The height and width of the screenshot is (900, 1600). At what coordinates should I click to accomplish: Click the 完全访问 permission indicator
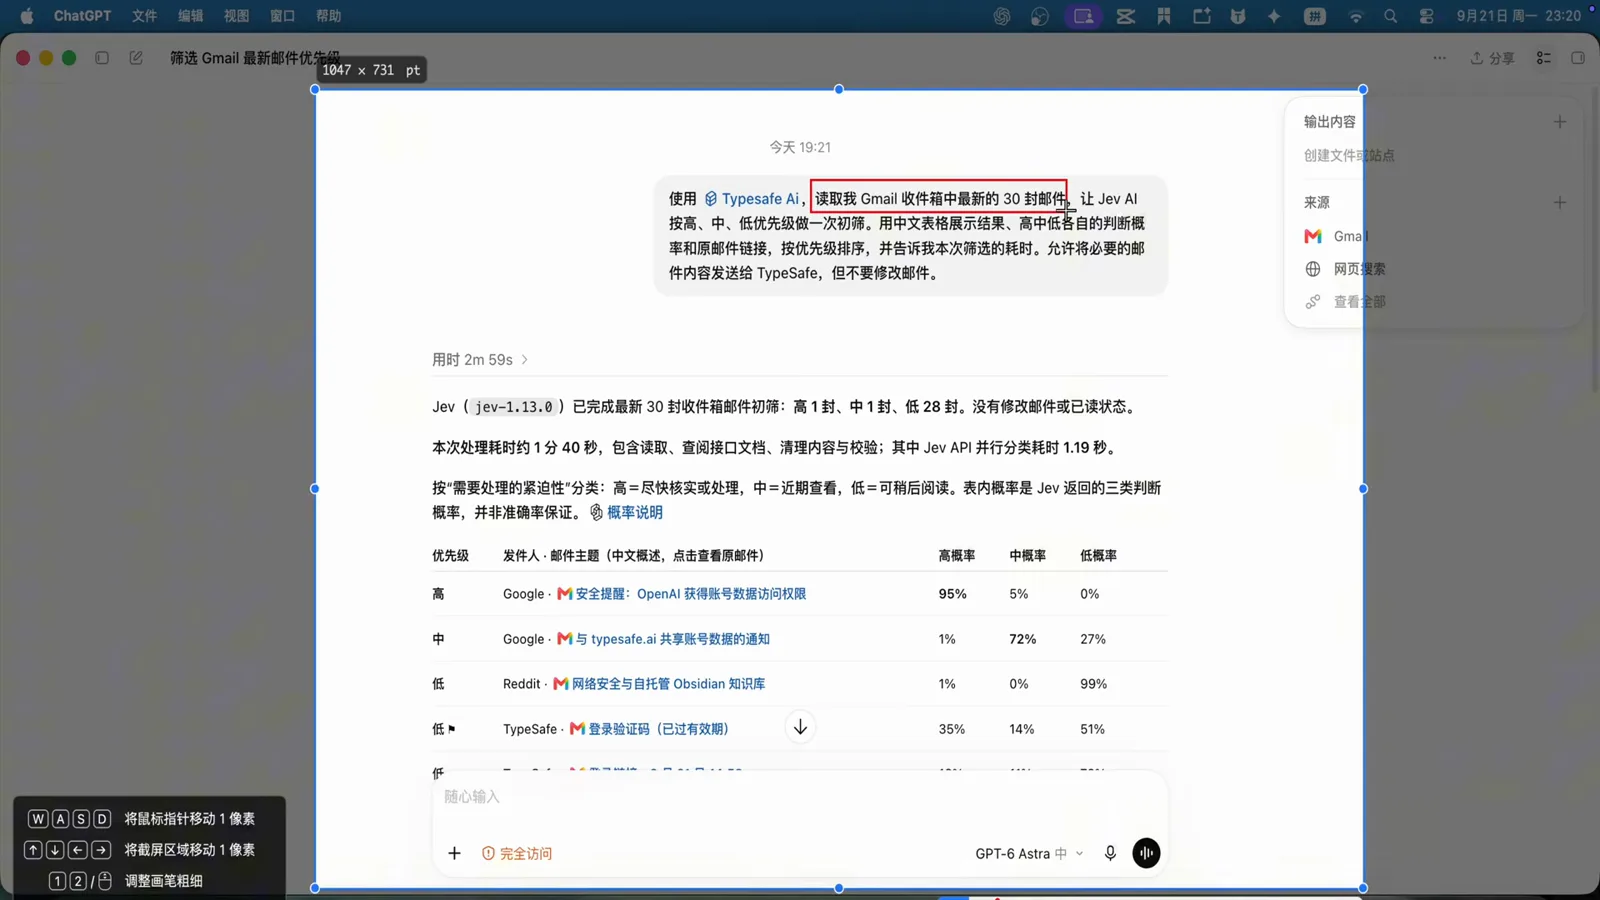pos(517,854)
